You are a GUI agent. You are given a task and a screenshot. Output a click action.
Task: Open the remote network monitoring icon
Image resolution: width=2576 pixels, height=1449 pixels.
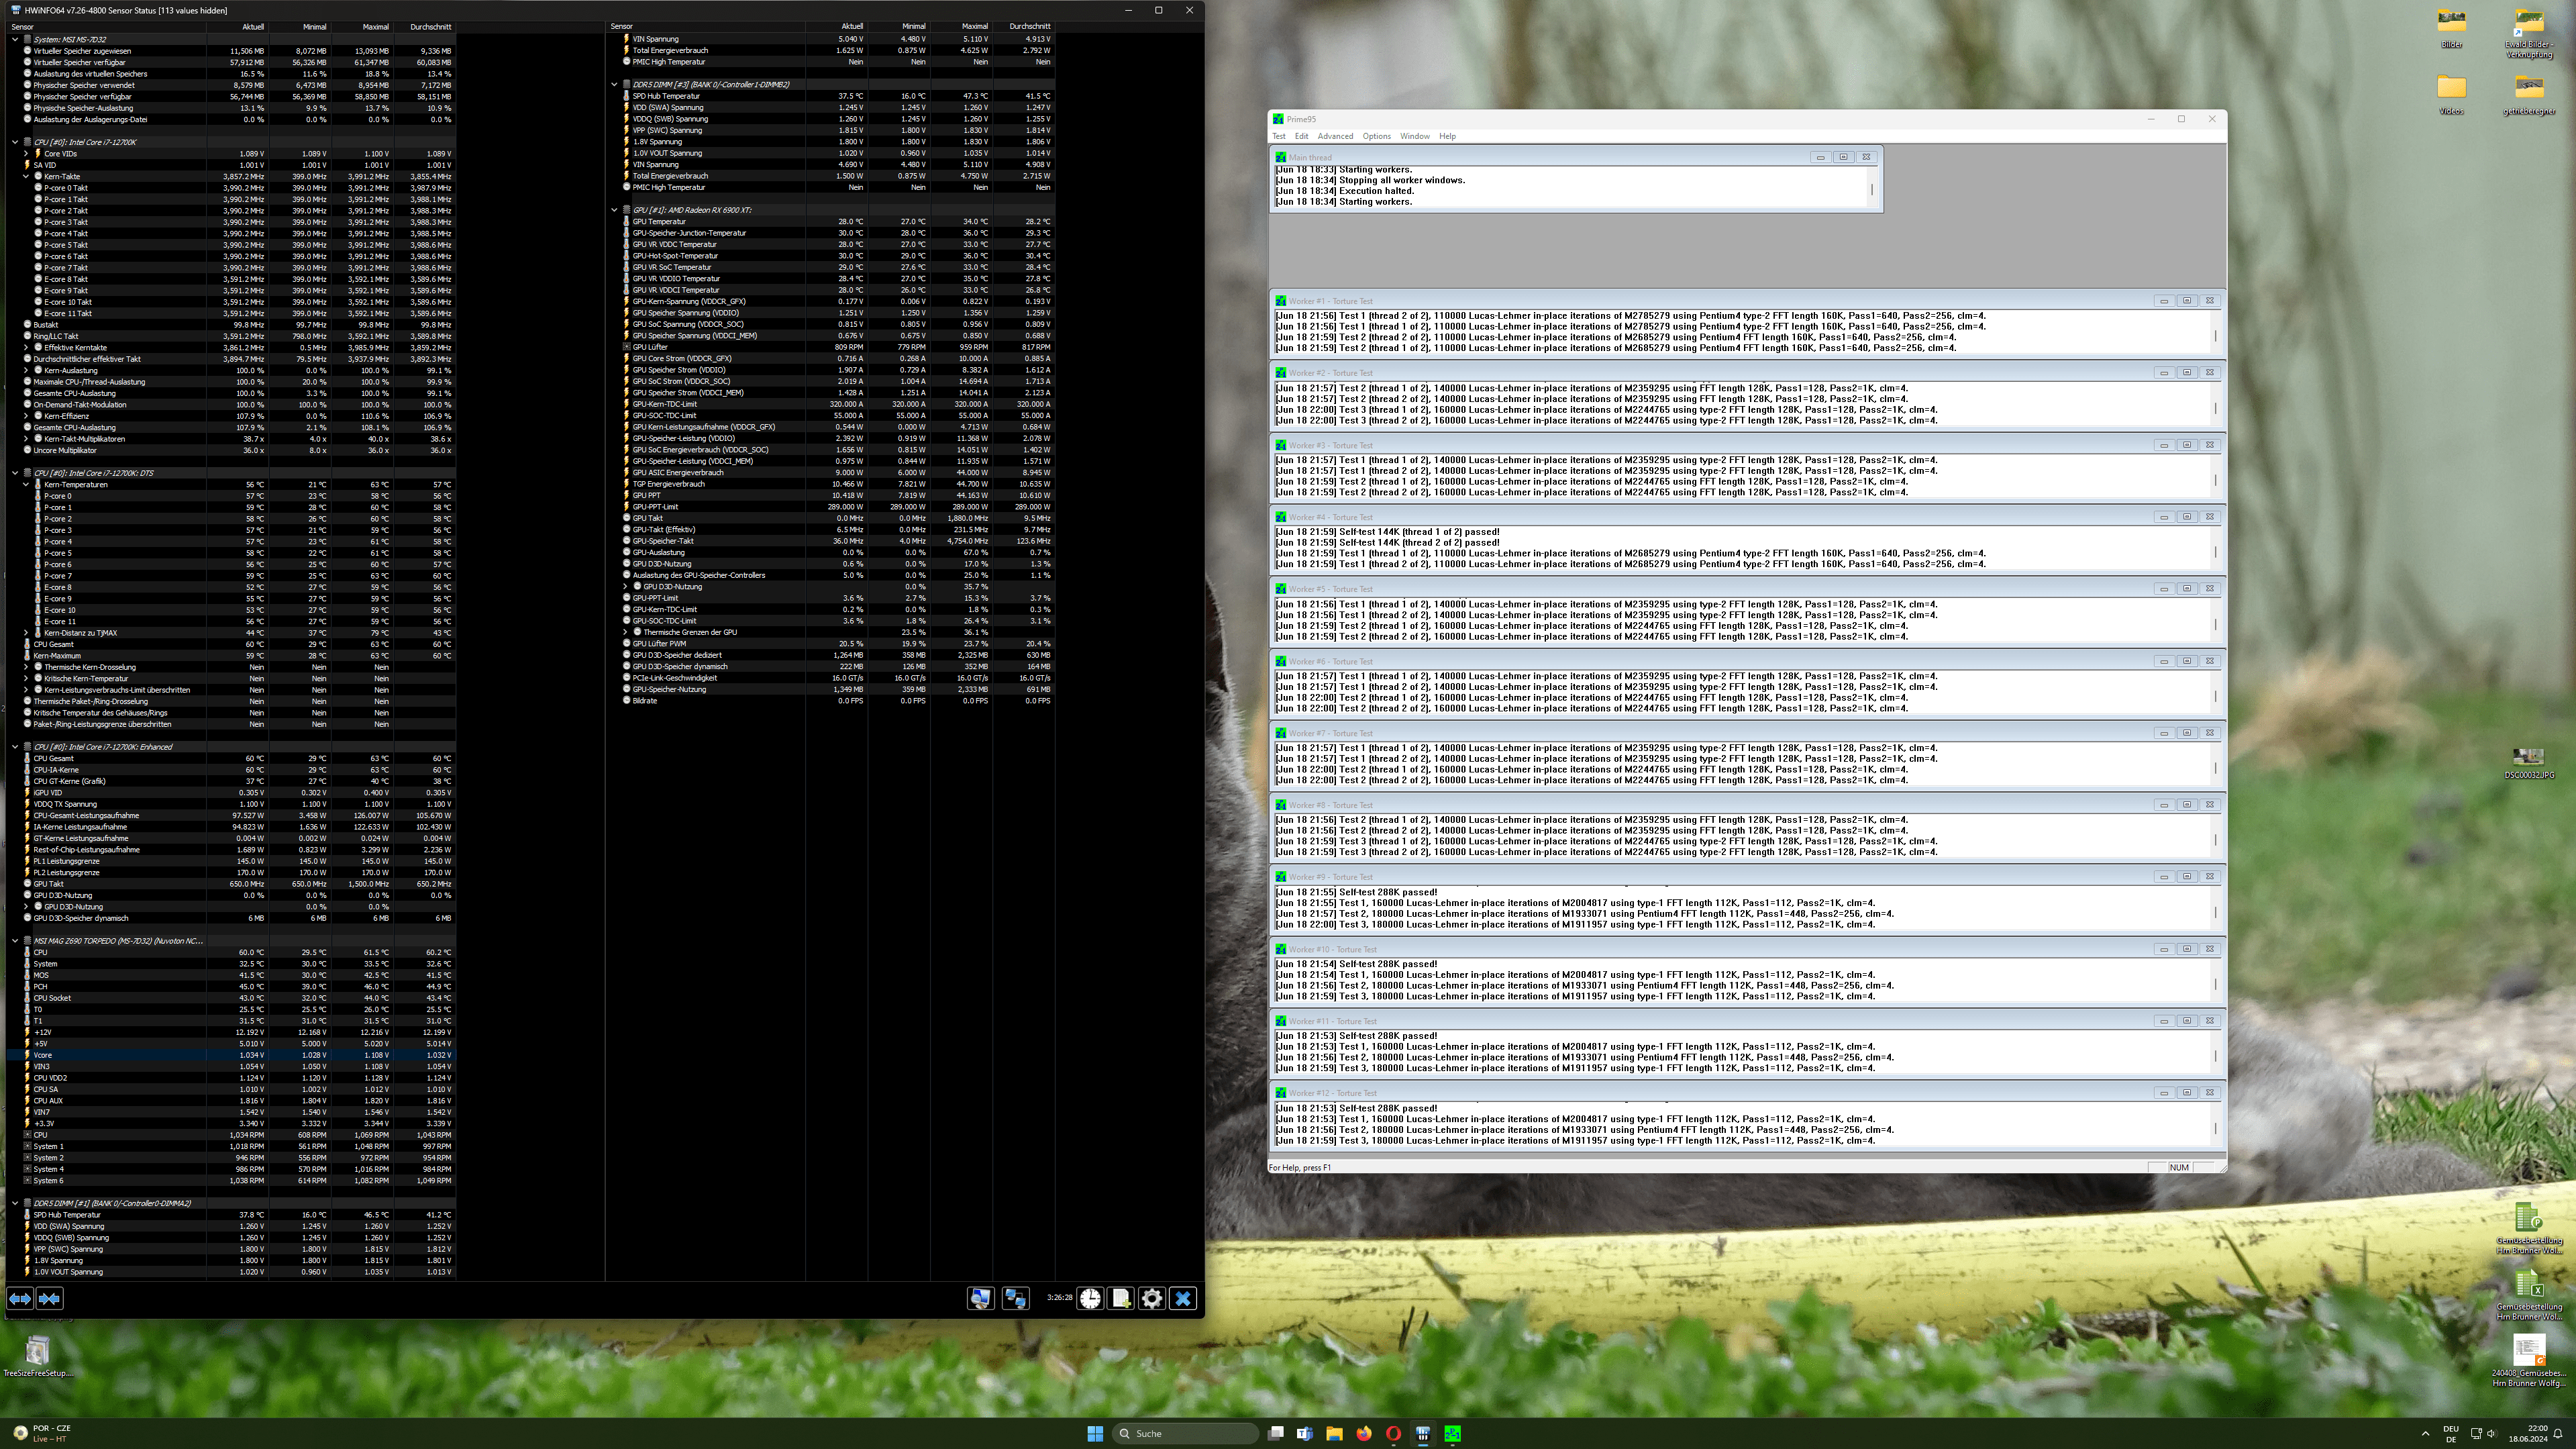tap(1016, 1298)
